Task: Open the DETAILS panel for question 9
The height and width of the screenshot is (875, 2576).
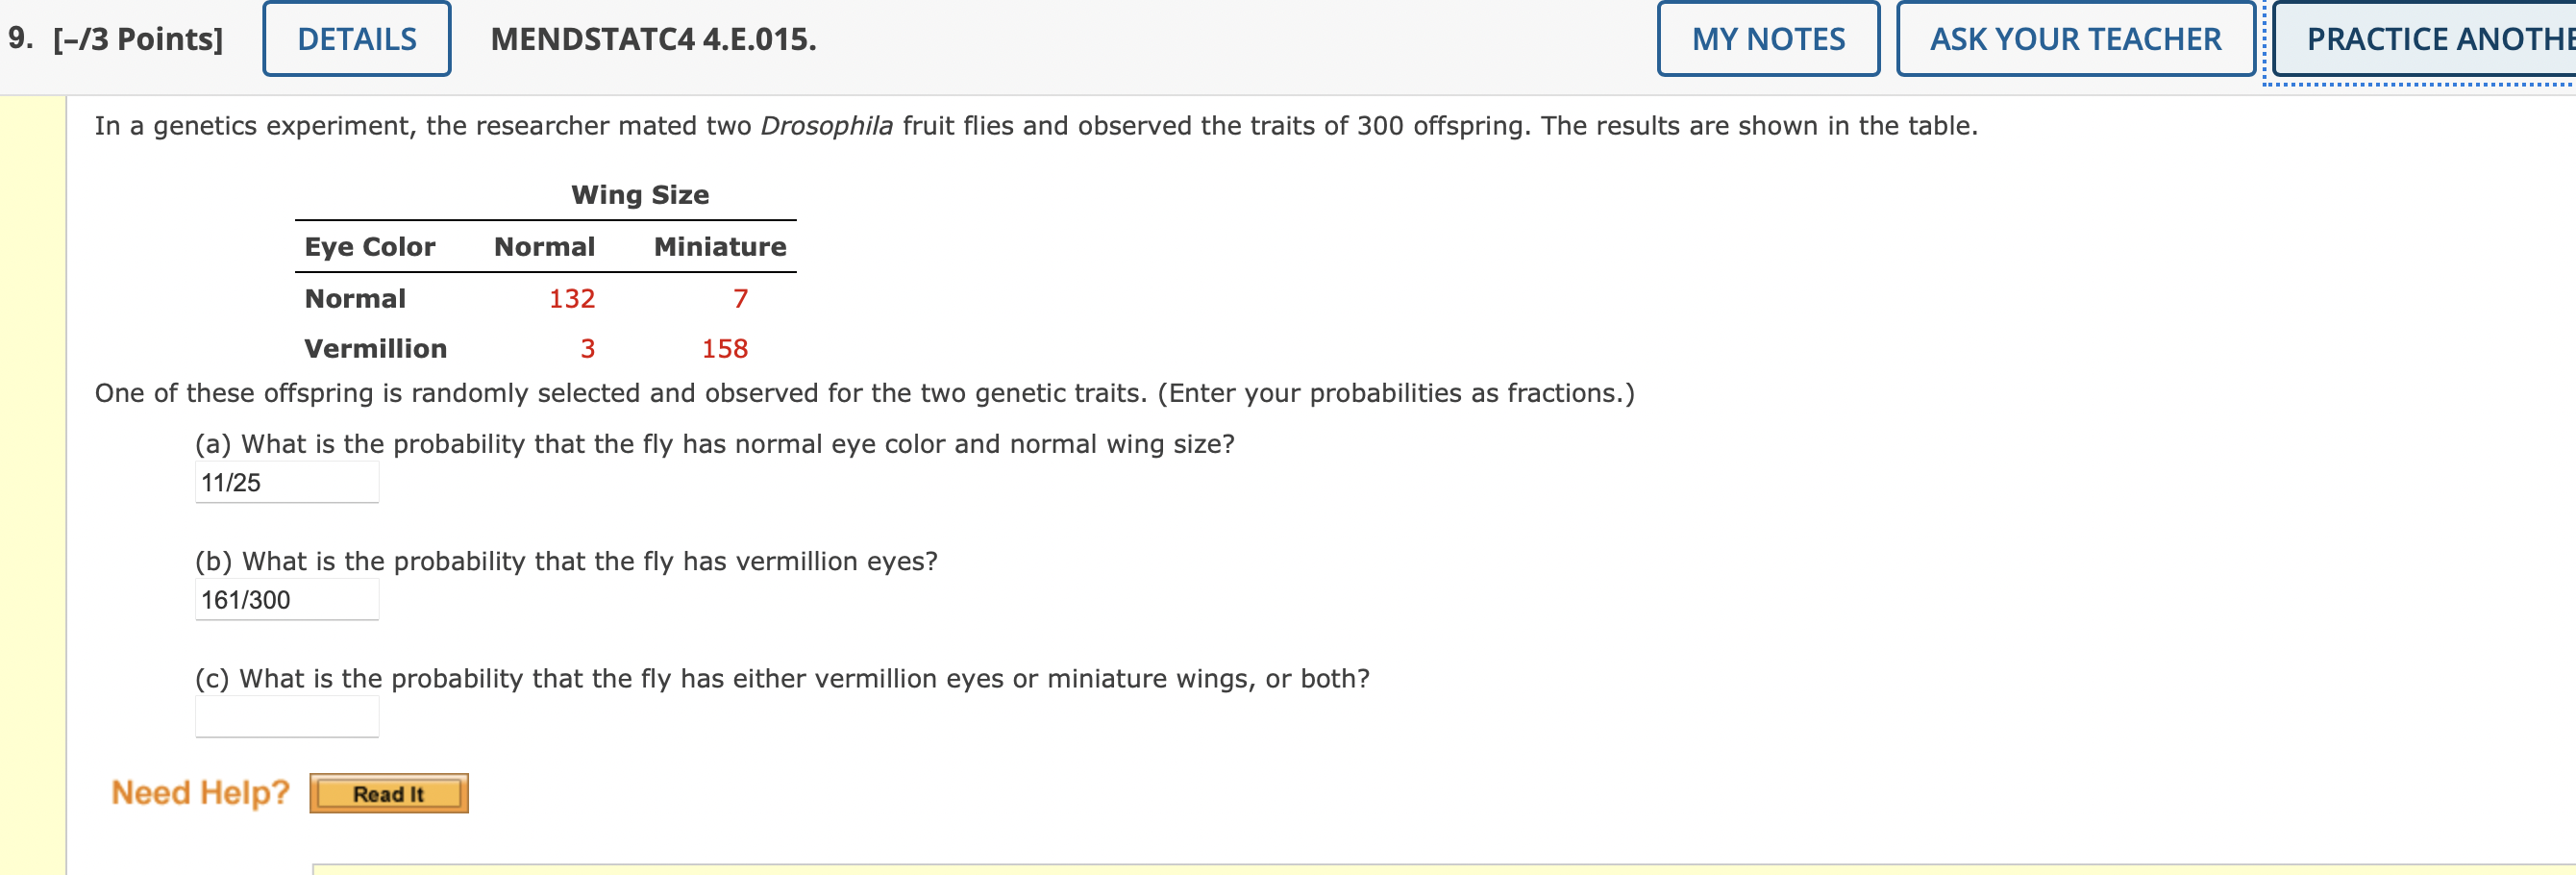Action: [355, 38]
